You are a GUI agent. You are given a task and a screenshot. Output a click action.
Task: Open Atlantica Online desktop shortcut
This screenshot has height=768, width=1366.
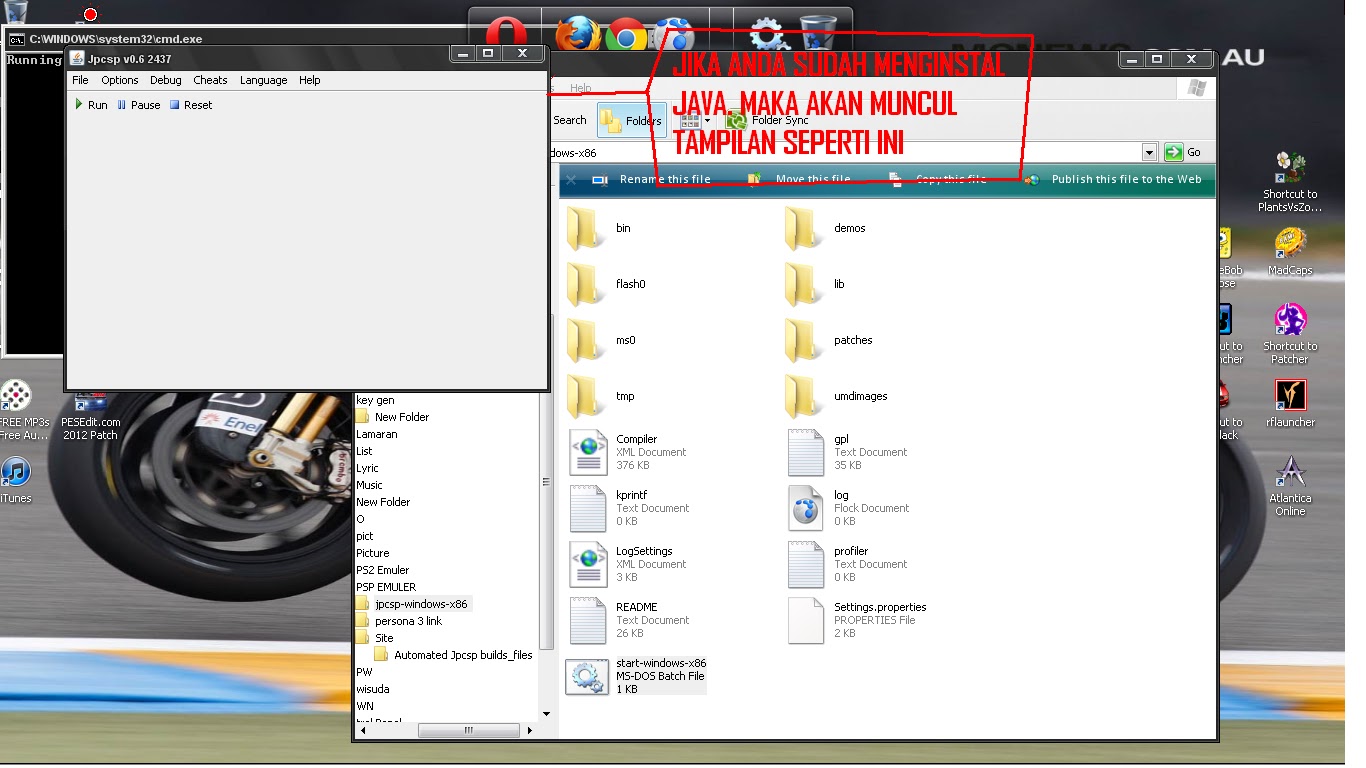(1290, 486)
